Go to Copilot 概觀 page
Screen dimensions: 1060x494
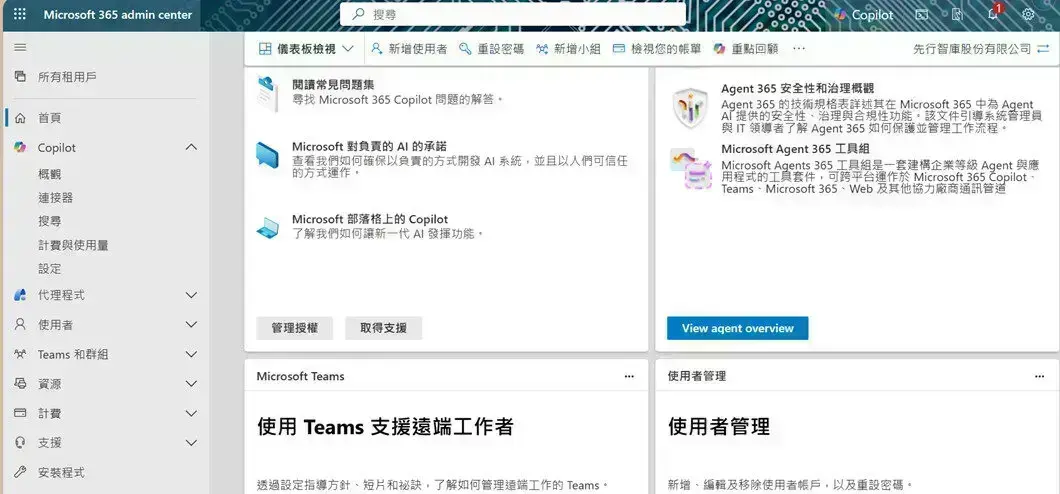click(49, 174)
